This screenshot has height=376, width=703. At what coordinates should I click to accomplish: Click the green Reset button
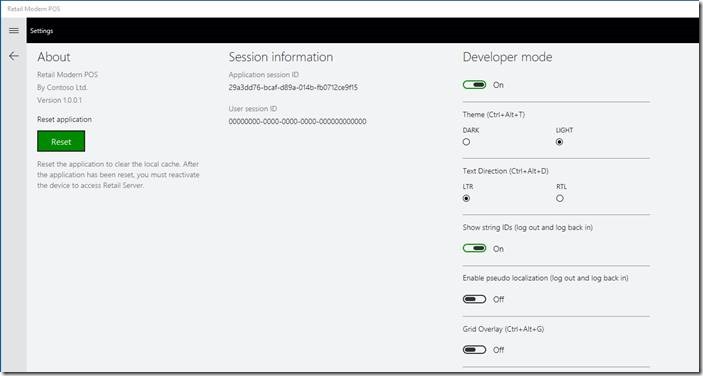(61, 142)
